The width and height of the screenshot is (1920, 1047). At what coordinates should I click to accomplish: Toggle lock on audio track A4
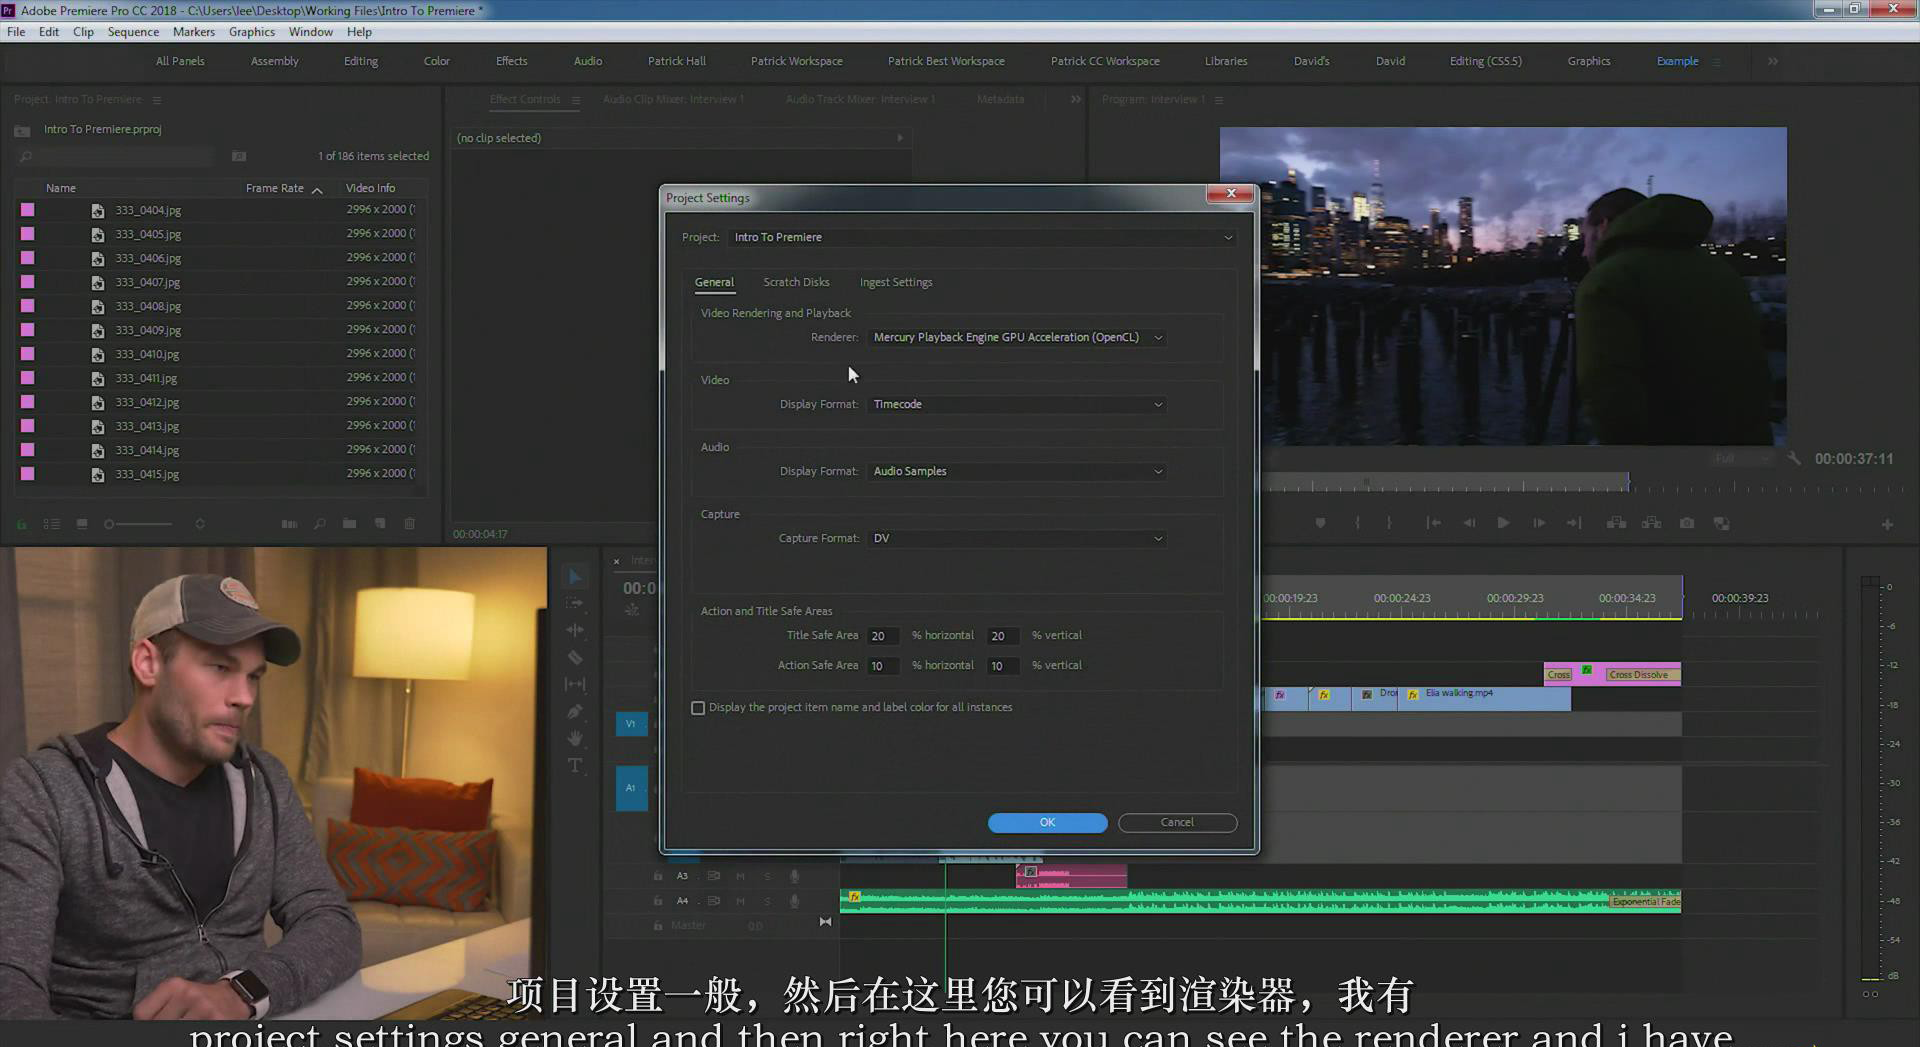coord(658,901)
